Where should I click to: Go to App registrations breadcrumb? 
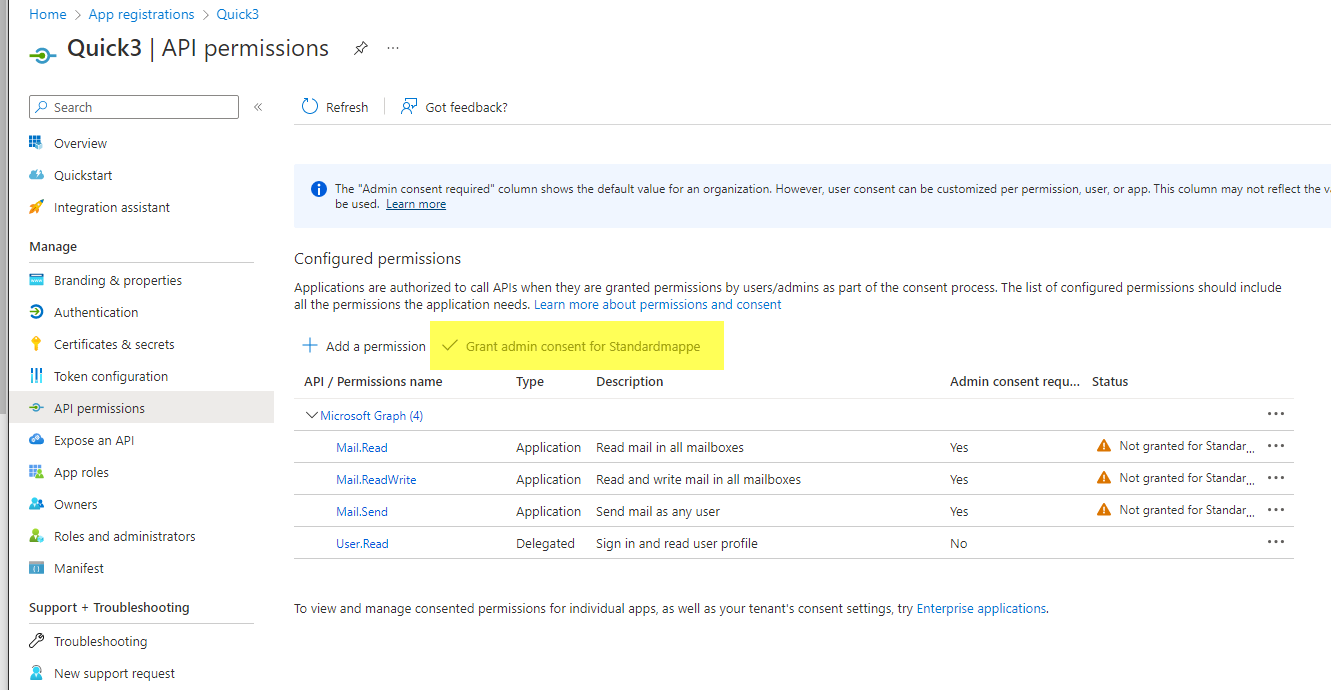pos(141,14)
